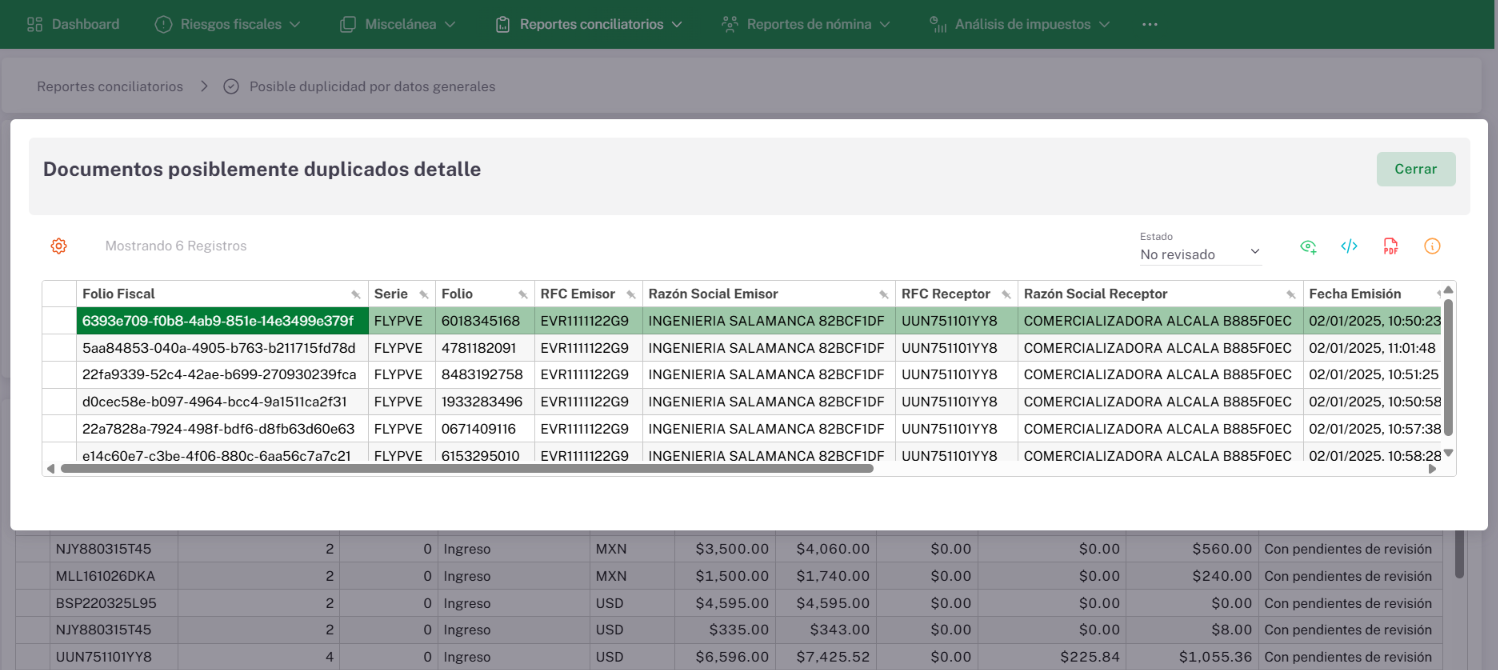1498x670 pixels.
Task: Toggle pin on Folio column header
Action: 522,295
